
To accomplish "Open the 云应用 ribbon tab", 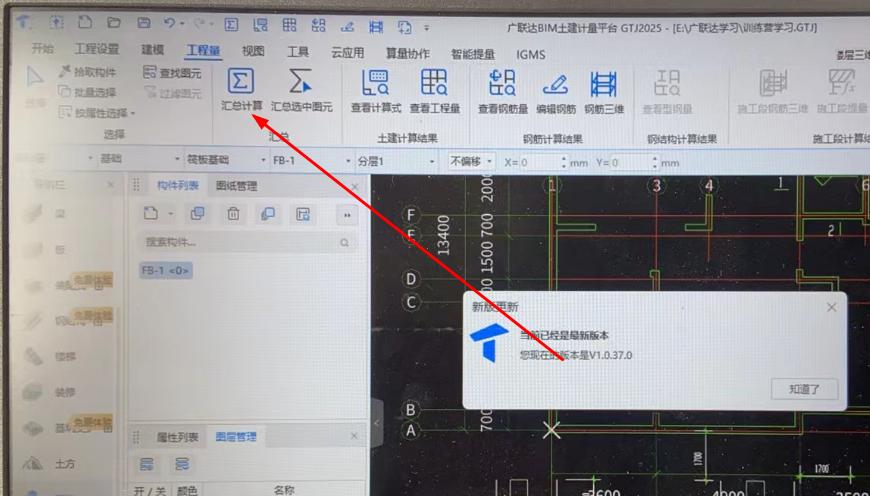I will (347, 53).
